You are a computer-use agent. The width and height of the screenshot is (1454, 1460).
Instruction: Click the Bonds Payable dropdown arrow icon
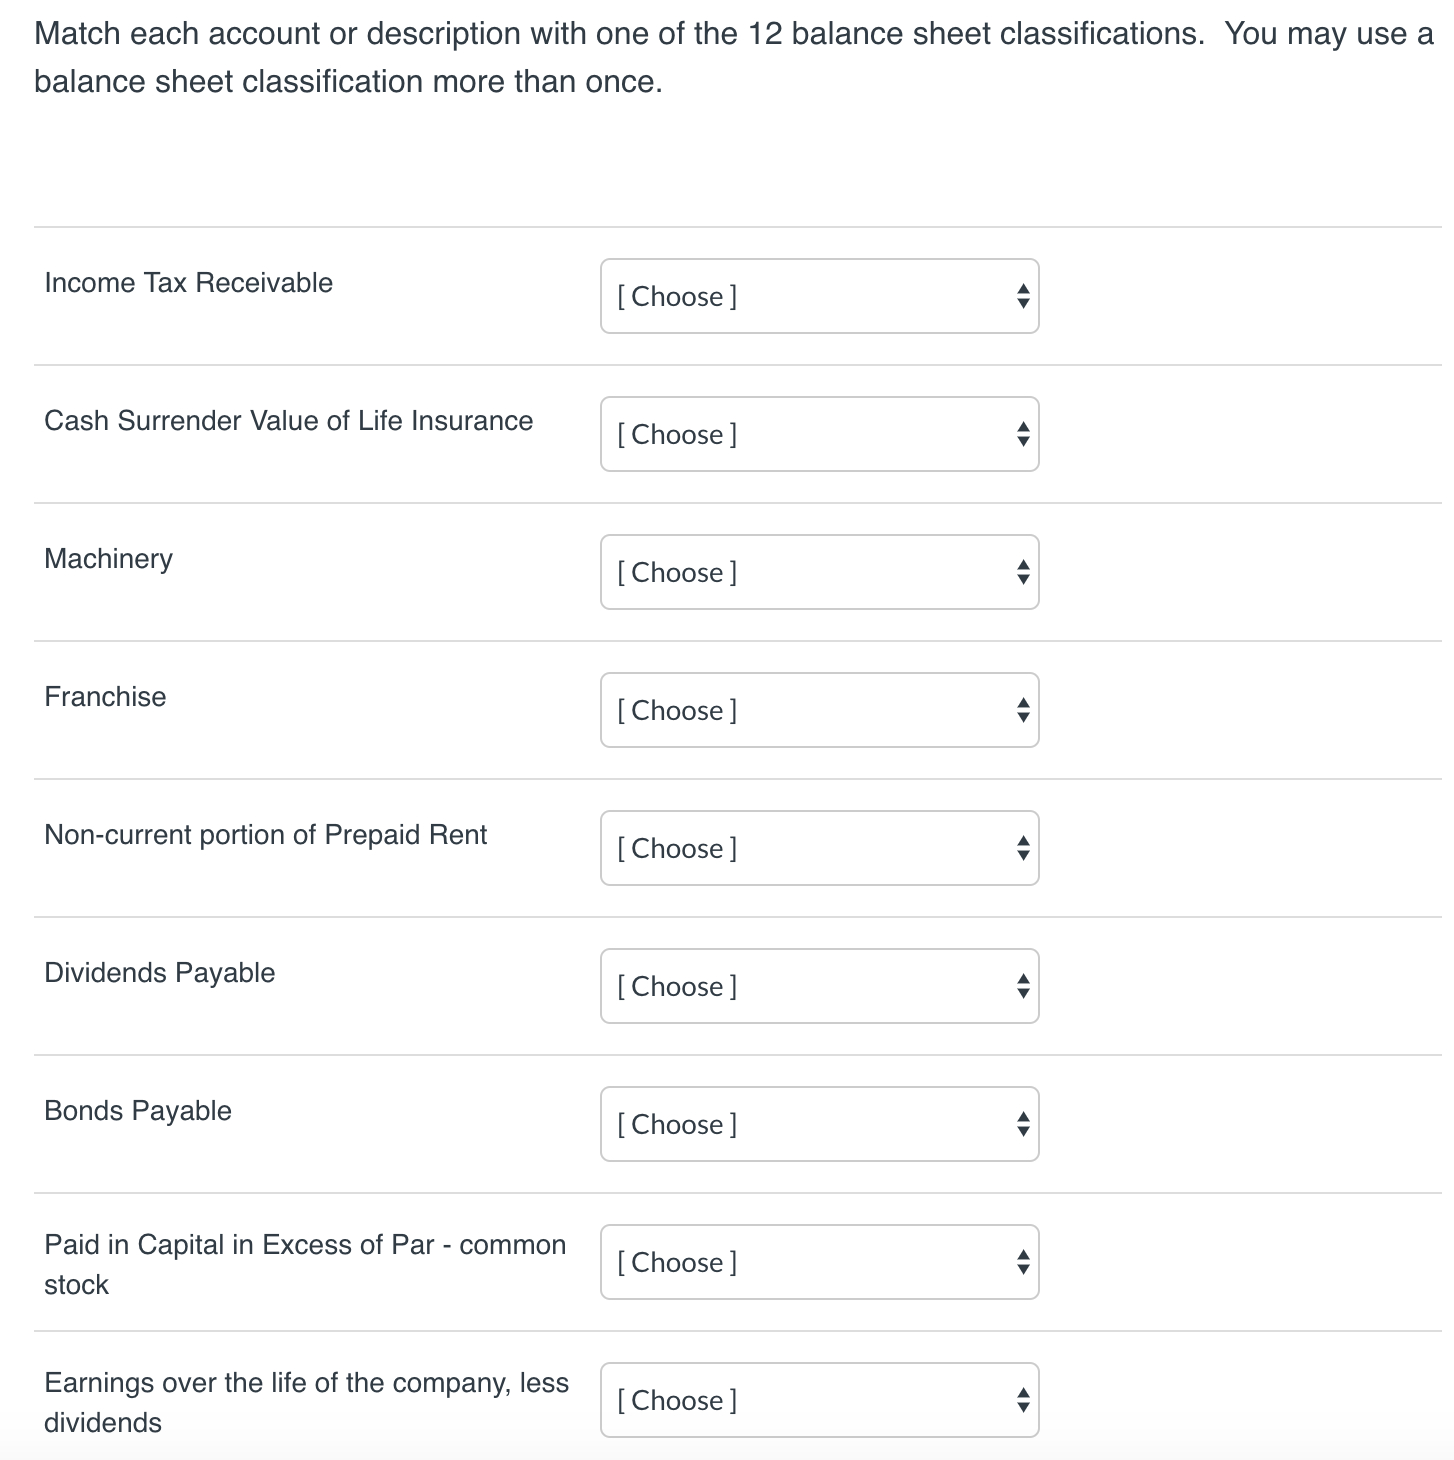1023,1124
